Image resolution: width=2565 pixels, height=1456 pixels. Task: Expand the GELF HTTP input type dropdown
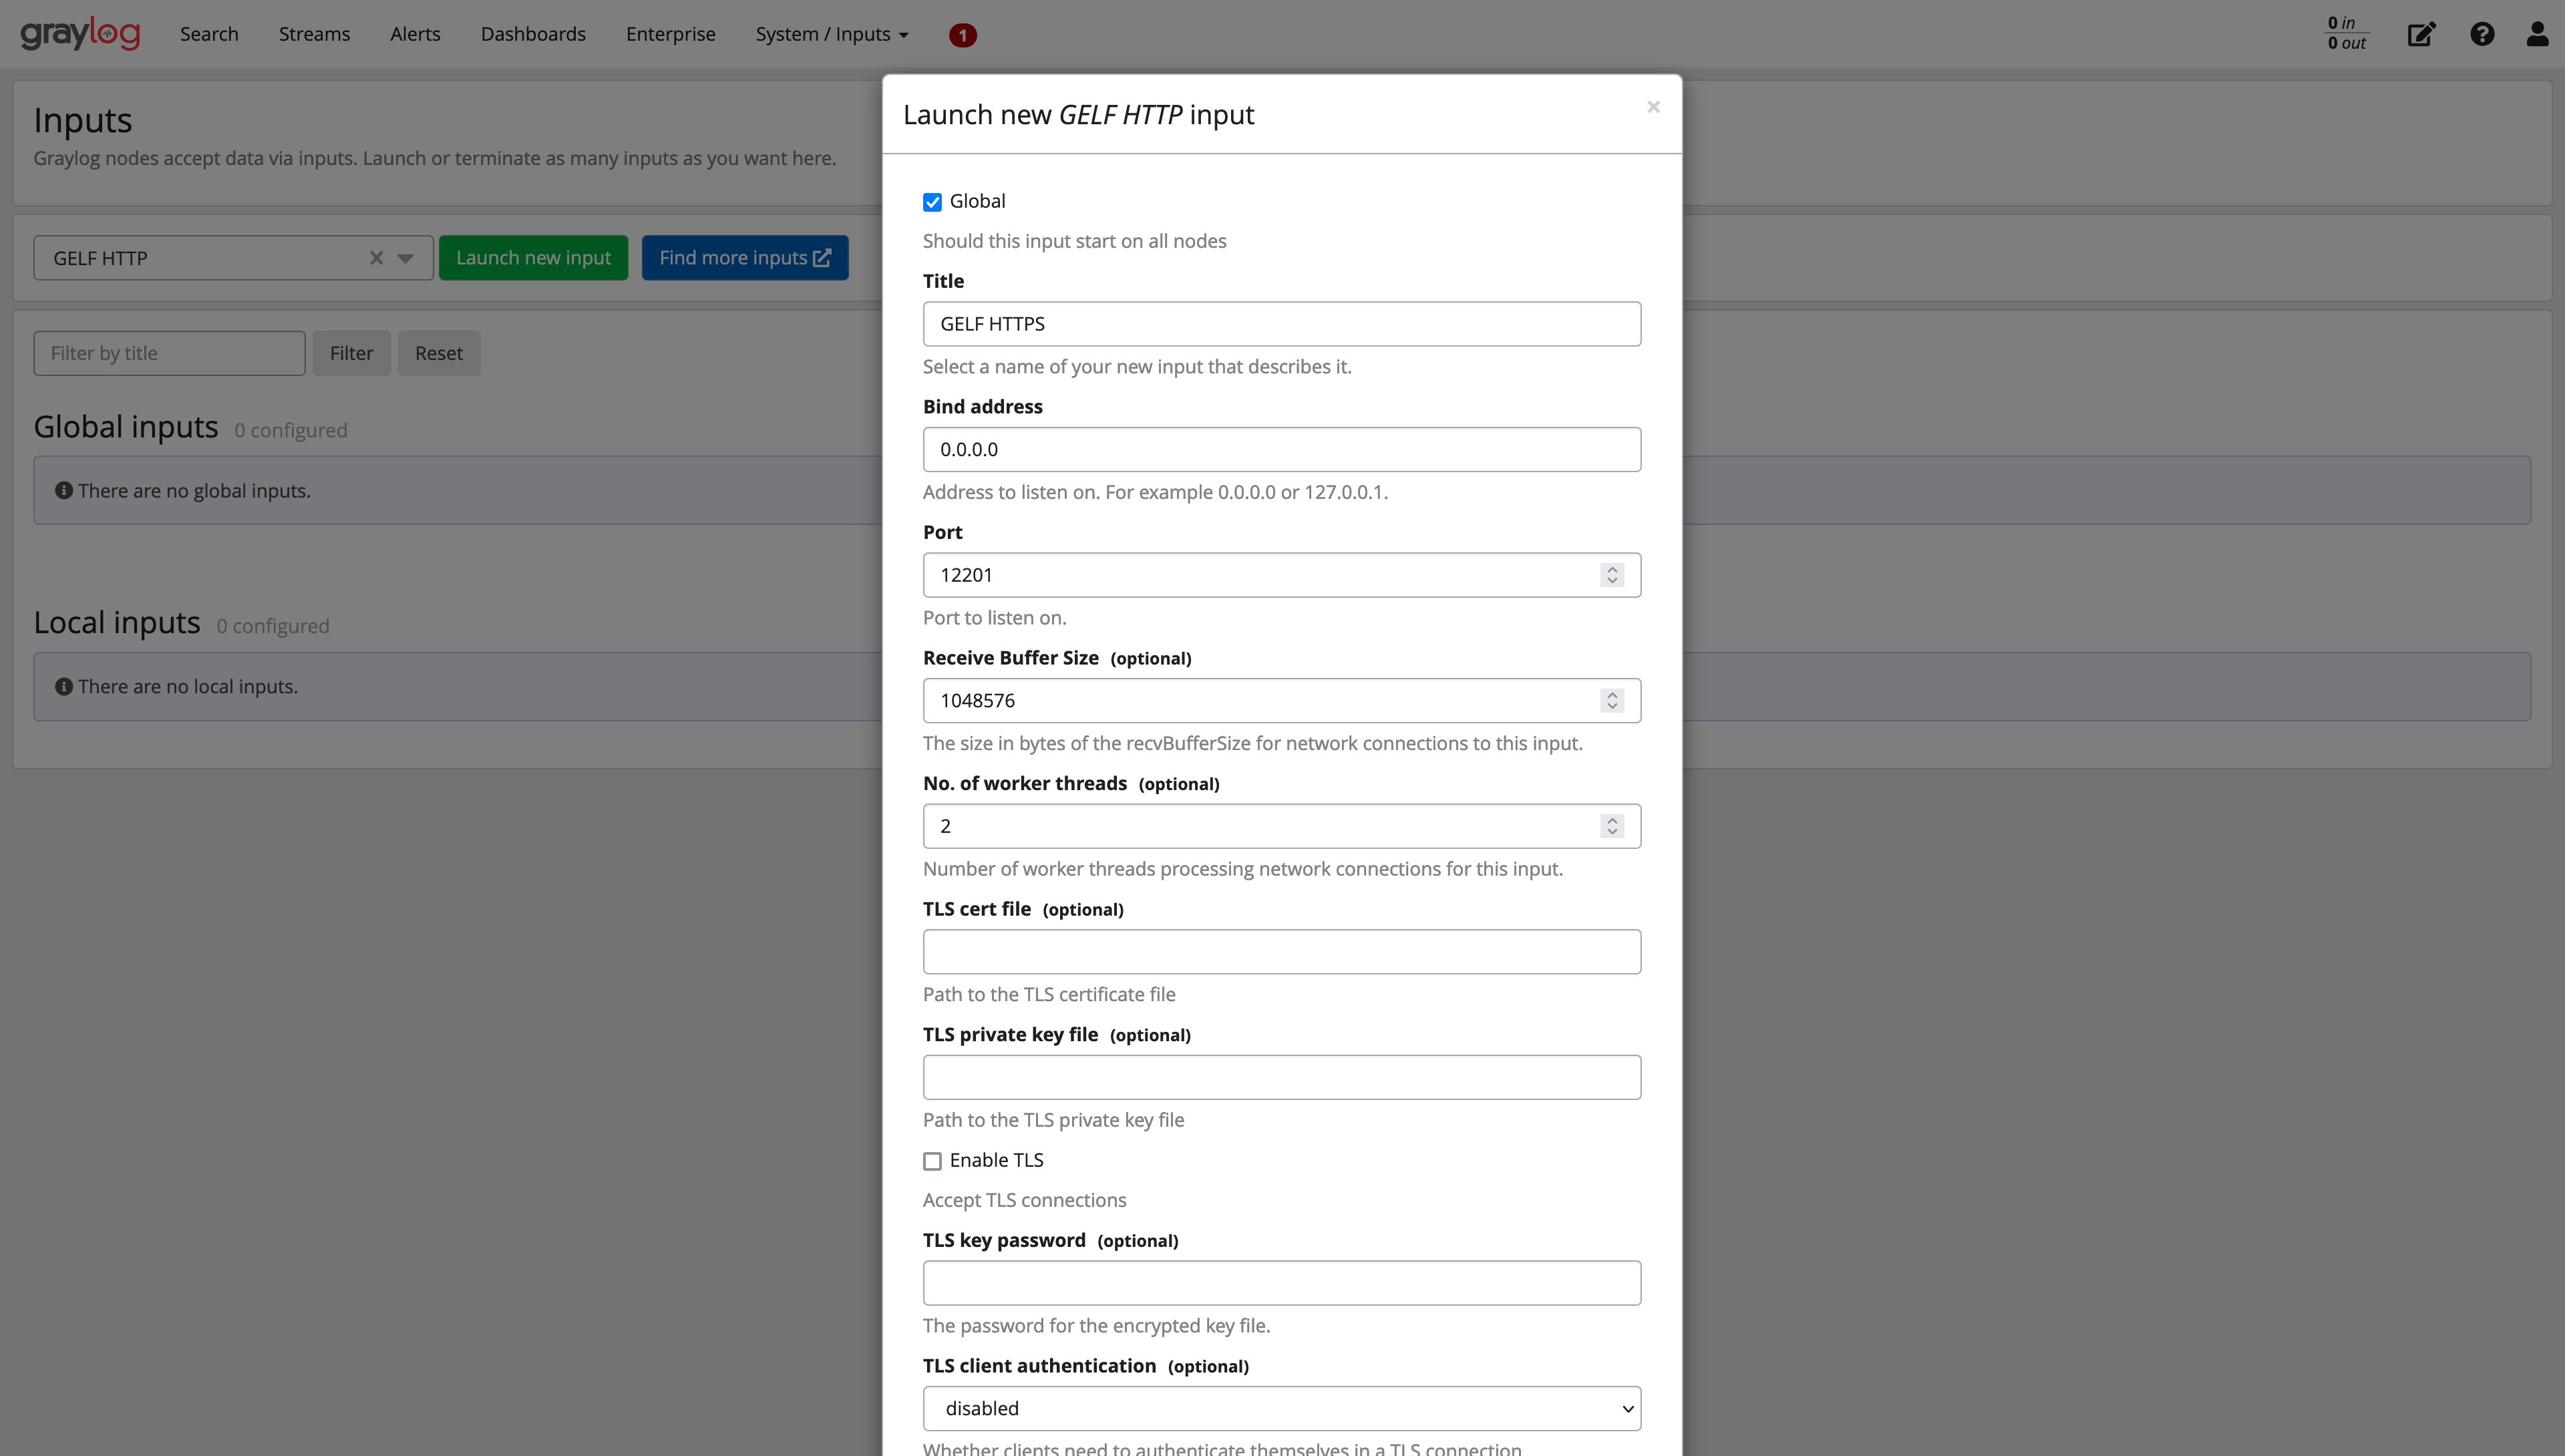(x=404, y=257)
